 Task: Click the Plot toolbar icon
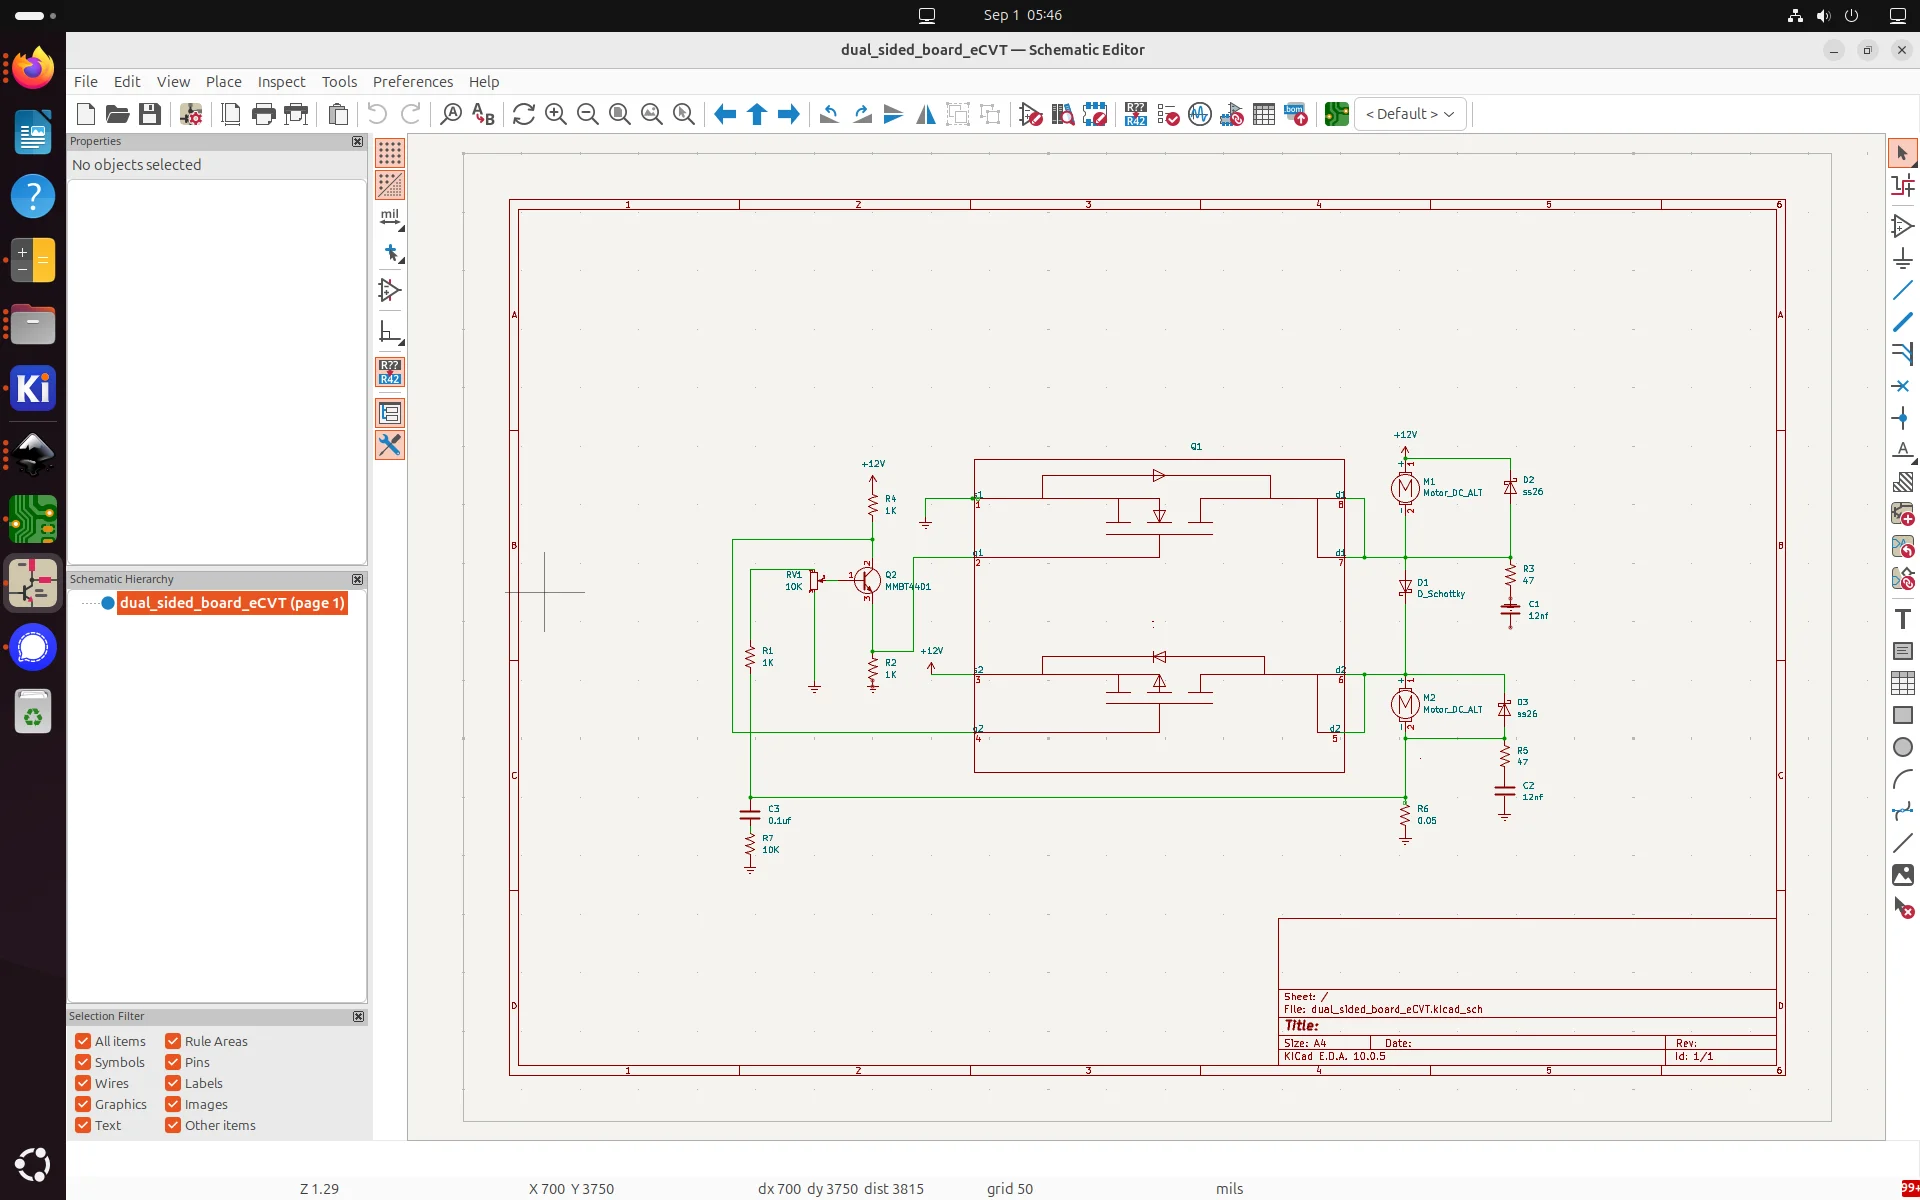pyautogui.click(x=296, y=114)
